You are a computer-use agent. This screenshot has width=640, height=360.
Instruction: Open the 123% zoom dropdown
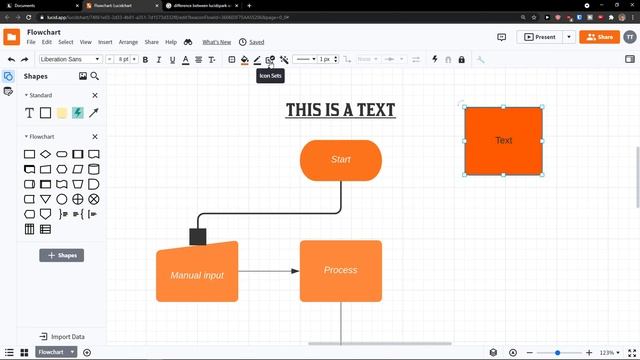point(609,352)
